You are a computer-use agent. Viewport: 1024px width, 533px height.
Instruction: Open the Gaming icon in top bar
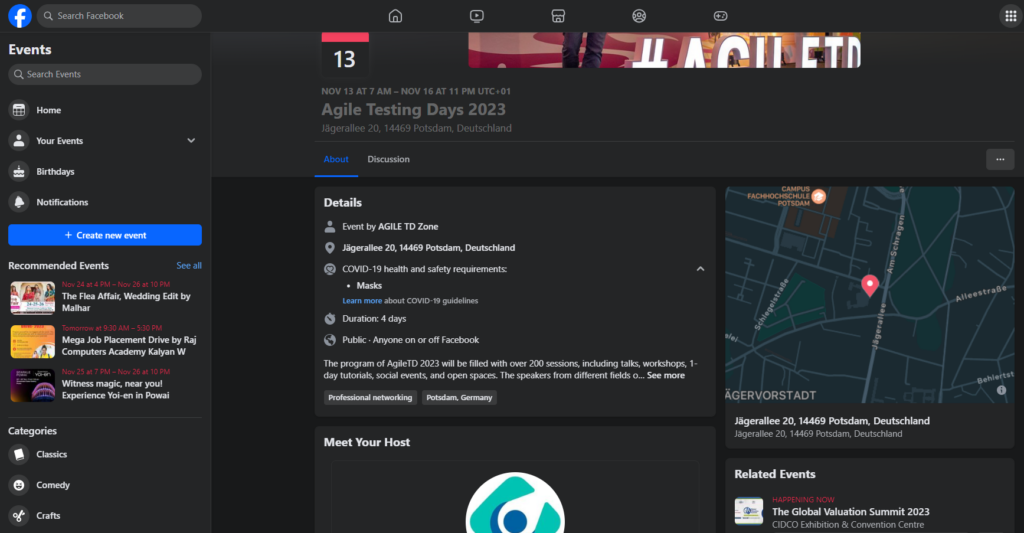pyautogui.click(x=720, y=16)
